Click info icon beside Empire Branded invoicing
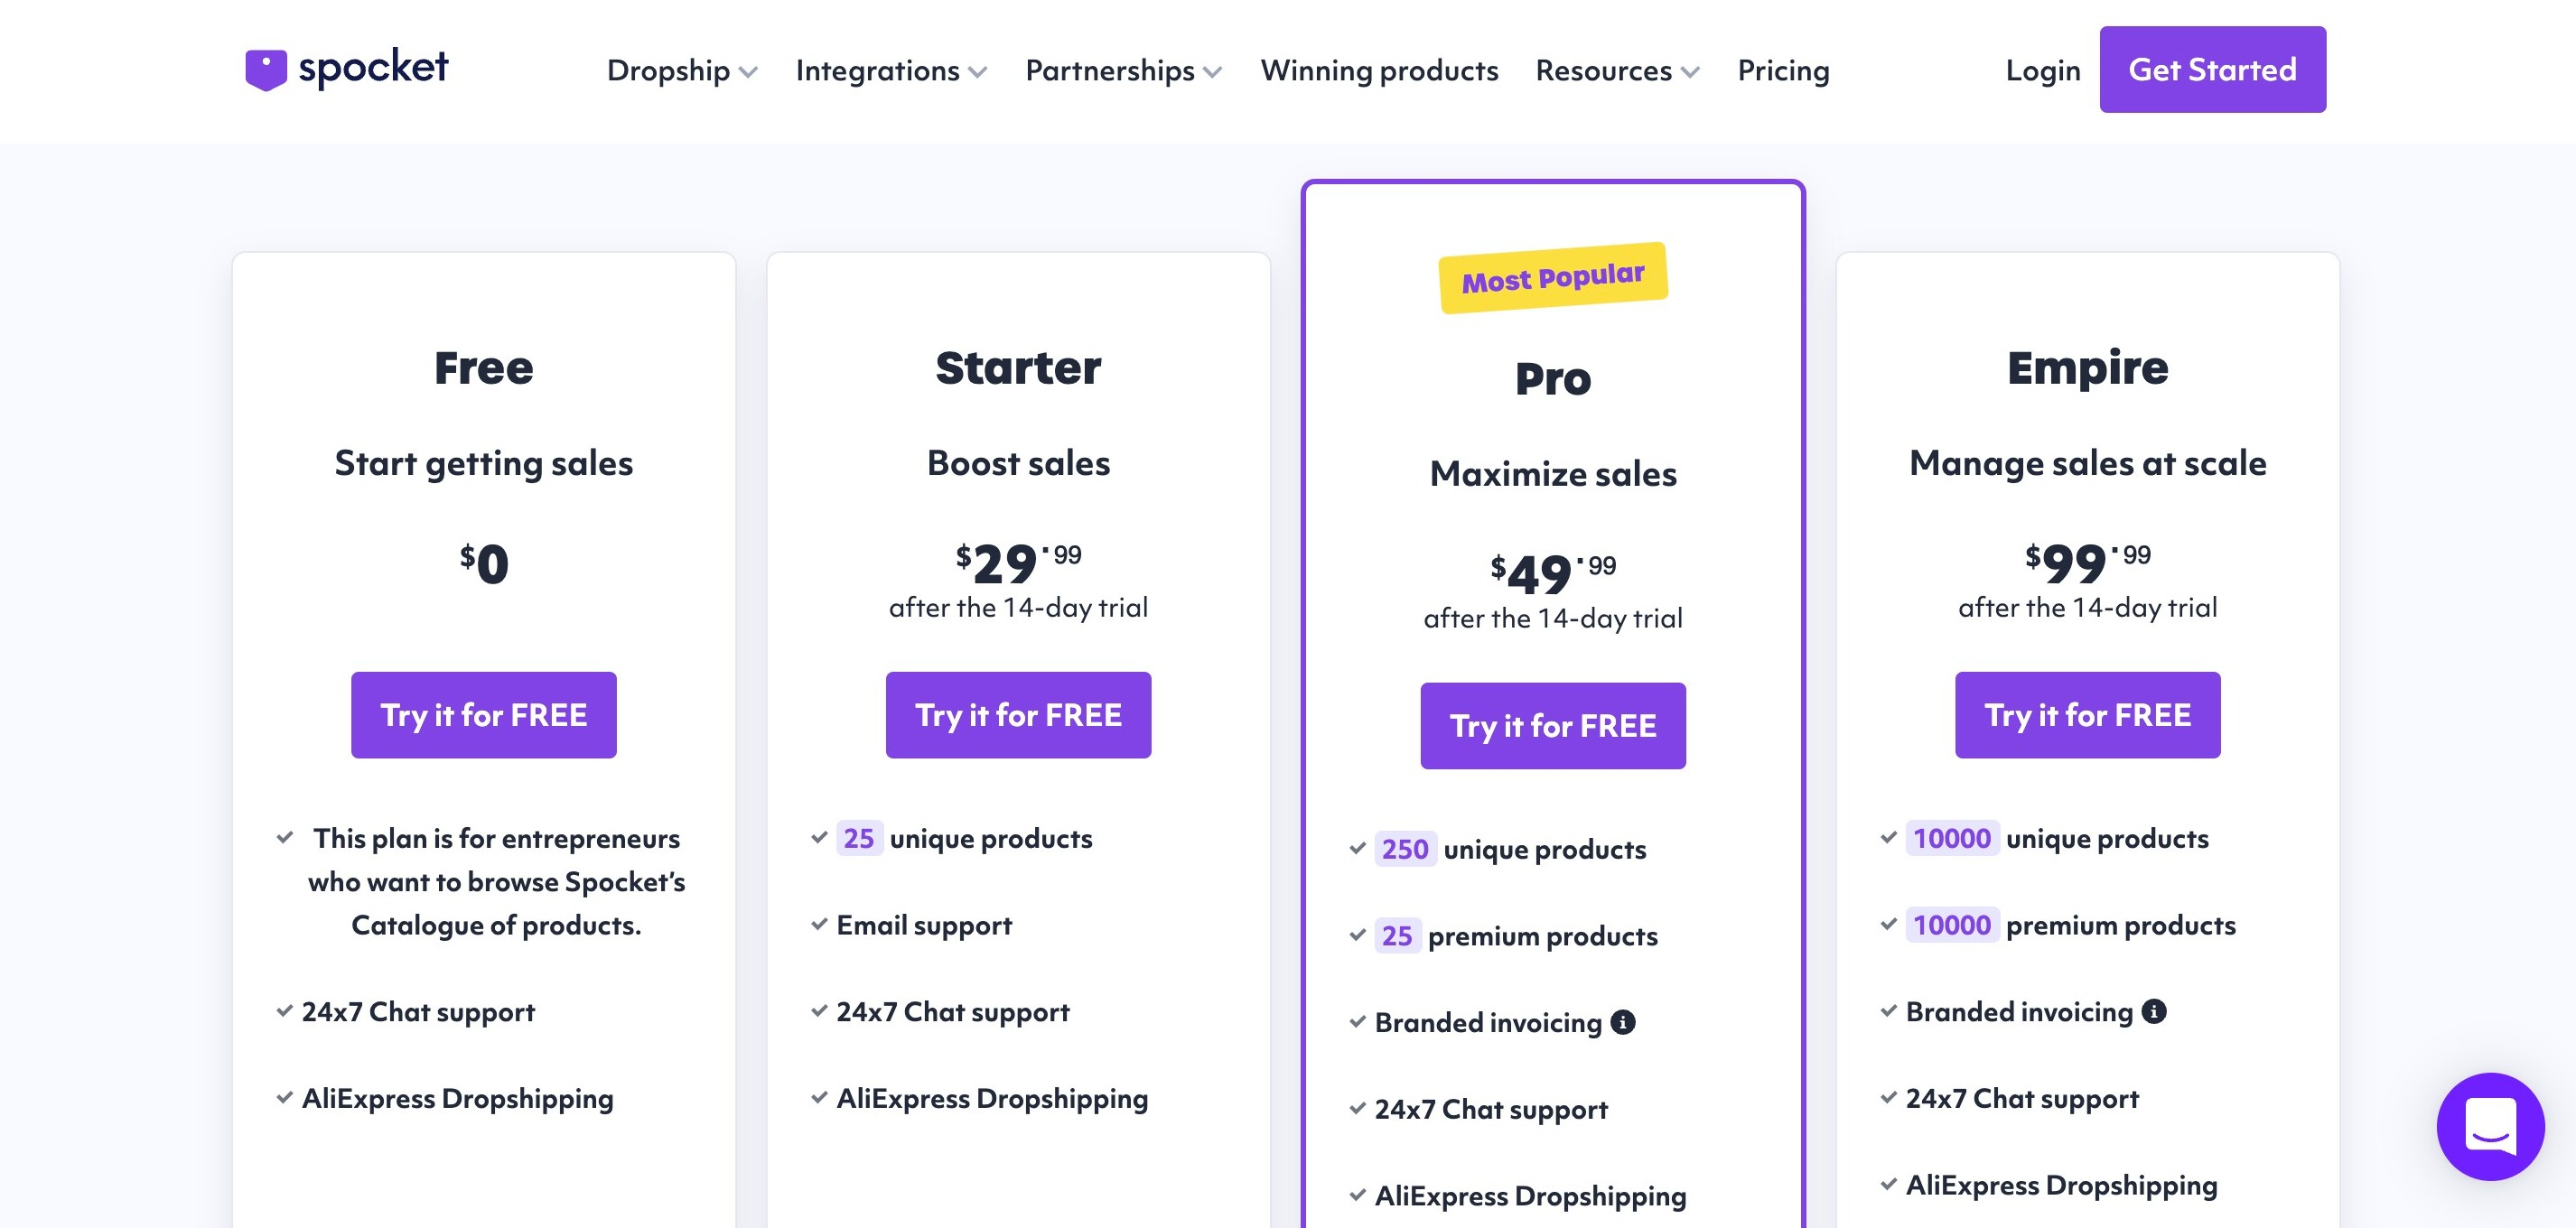The height and width of the screenshot is (1228, 2576). pyautogui.click(x=2154, y=1011)
